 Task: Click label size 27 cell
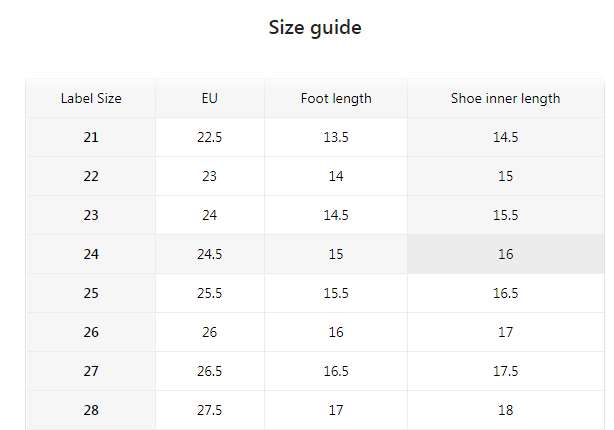click(91, 371)
